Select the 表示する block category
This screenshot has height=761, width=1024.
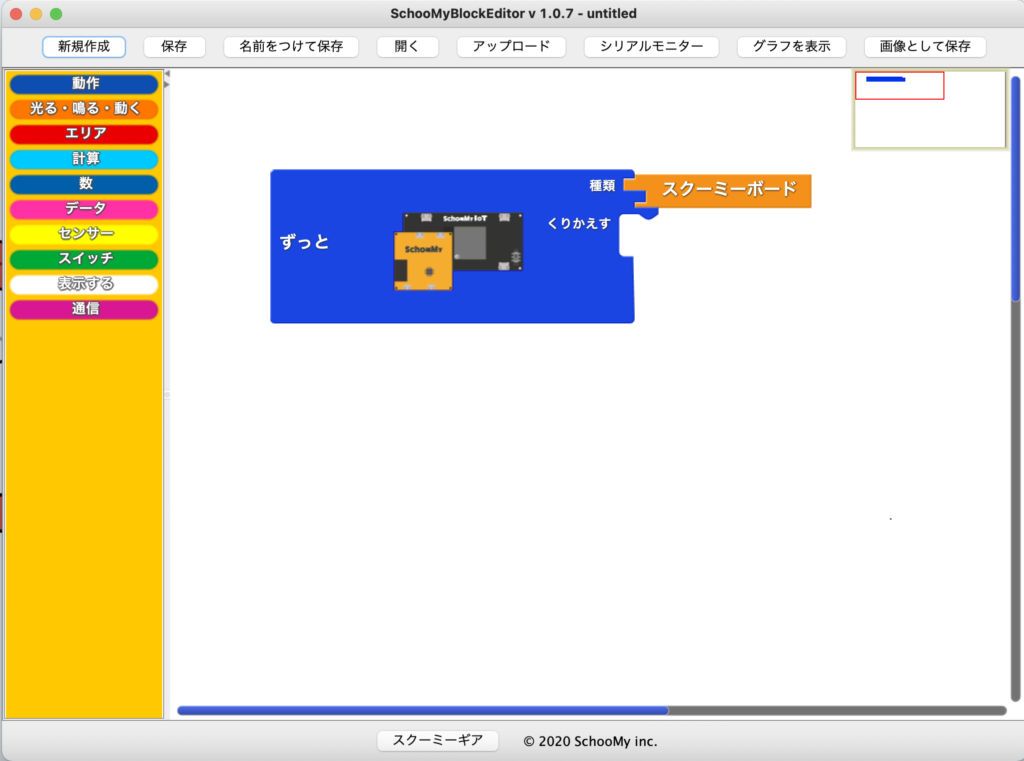84,284
